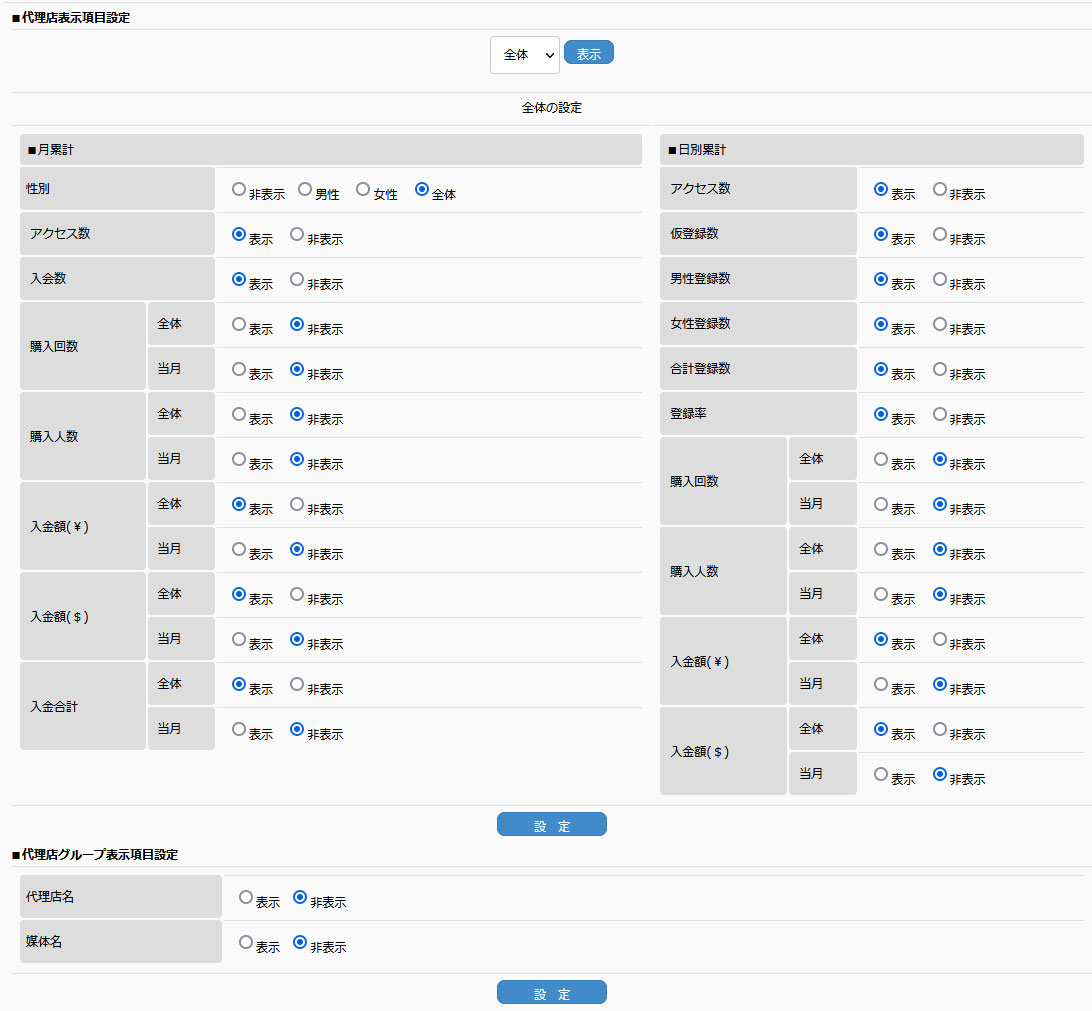Set 月累計 購入回数 全体 to 表示
The width and height of the screenshot is (1092, 1011).
(239, 324)
